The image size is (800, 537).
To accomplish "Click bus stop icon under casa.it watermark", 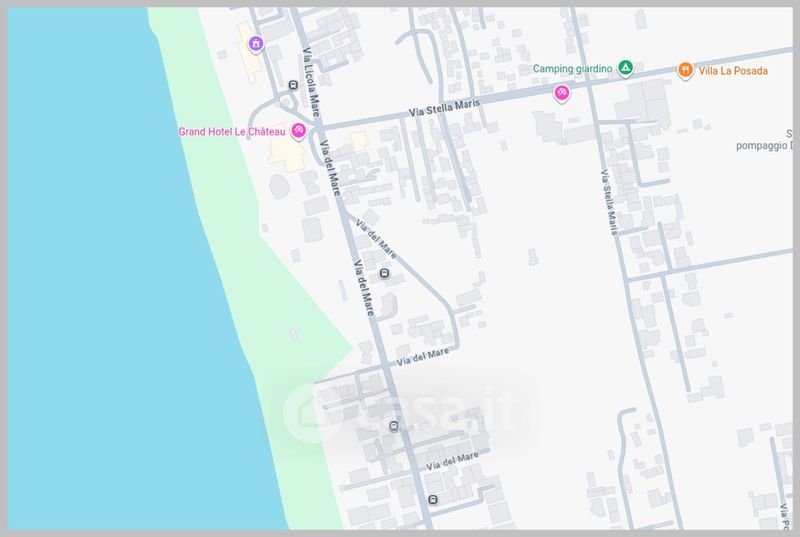I will coord(393,426).
